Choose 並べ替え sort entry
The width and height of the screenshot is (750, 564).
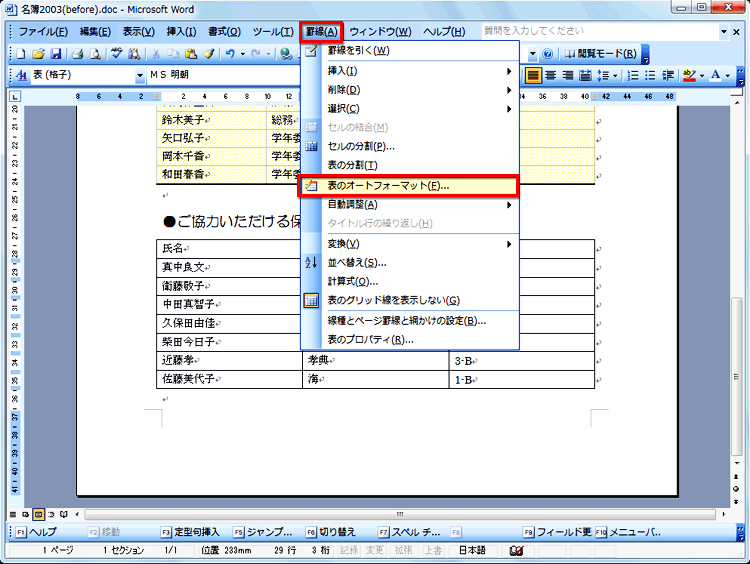coord(410,263)
